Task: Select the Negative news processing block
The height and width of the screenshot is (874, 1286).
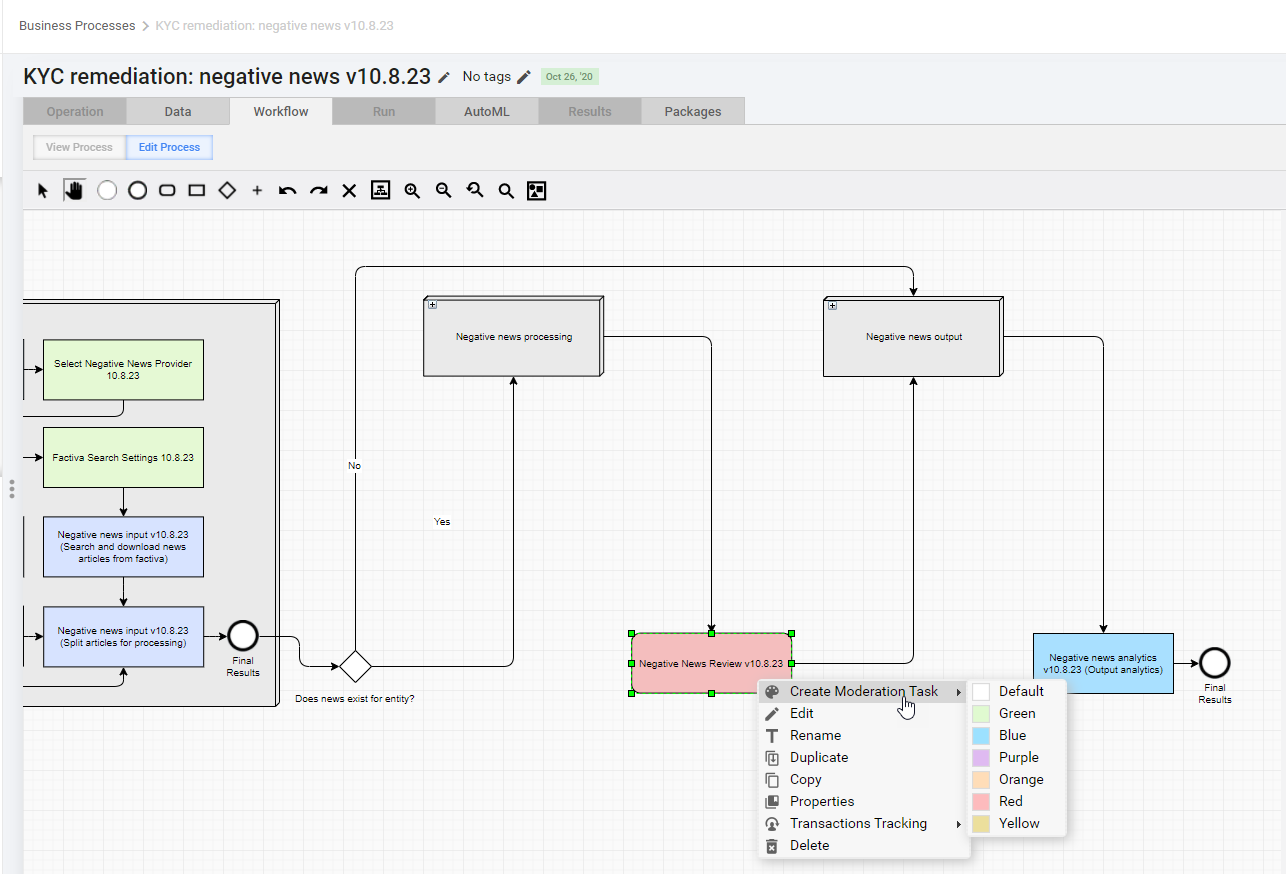Action: click(513, 337)
